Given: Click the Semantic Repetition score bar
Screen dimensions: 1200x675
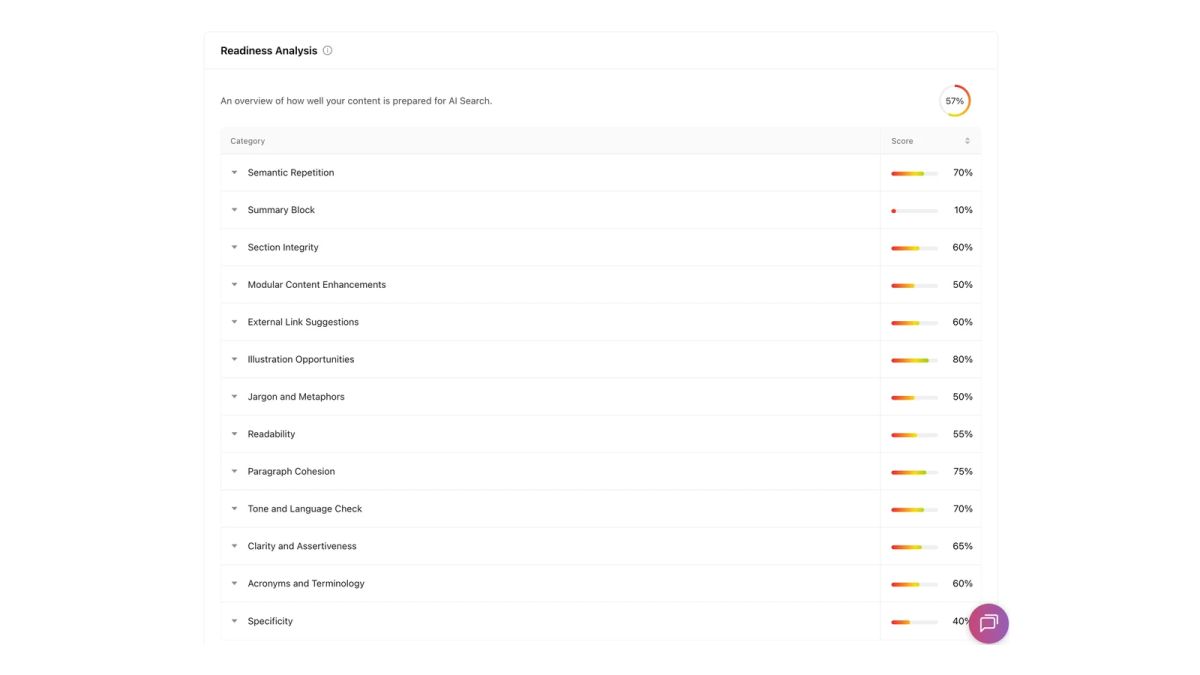Looking at the screenshot, I should pyautogui.click(x=914, y=173).
